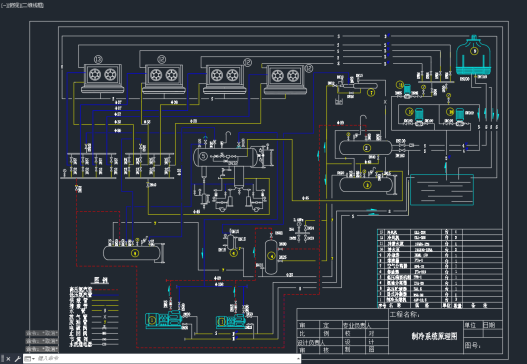
Task: Select the vertical vessel tagged 4
Action: click(x=271, y=256)
